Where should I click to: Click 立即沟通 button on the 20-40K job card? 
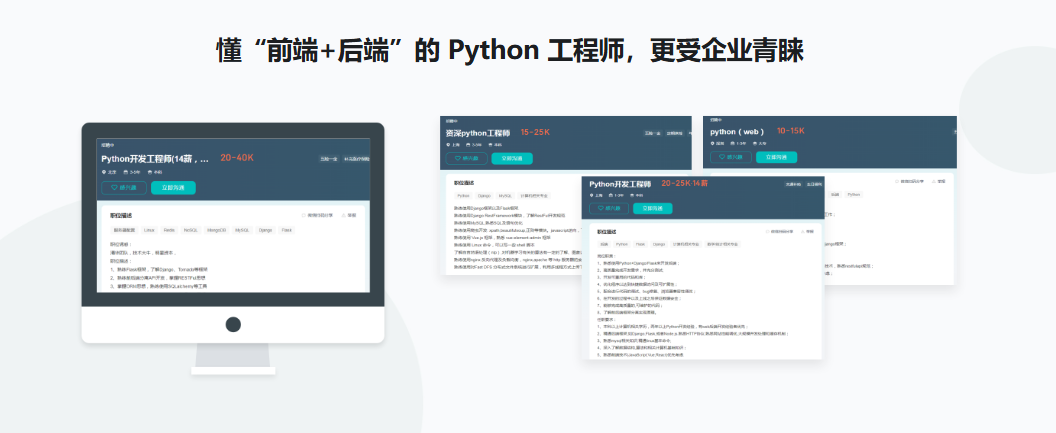tap(173, 187)
